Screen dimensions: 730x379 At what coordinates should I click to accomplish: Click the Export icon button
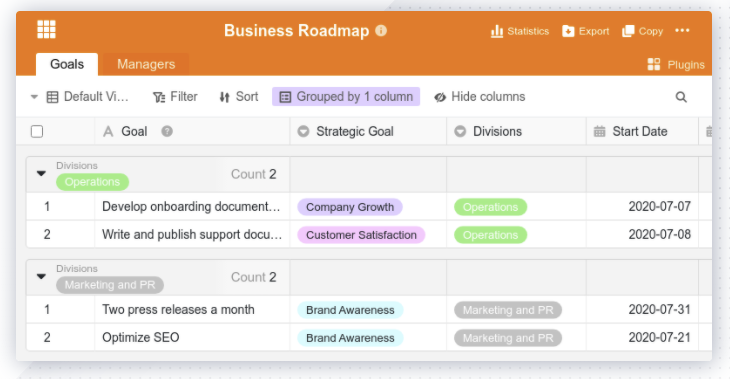[x=568, y=31]
